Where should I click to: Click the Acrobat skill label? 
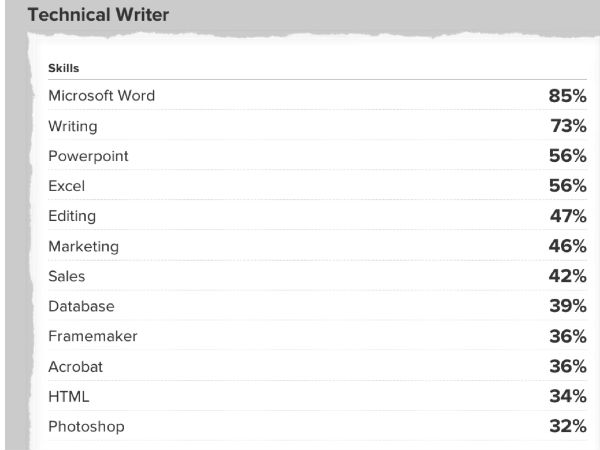(x=75, y=366)
